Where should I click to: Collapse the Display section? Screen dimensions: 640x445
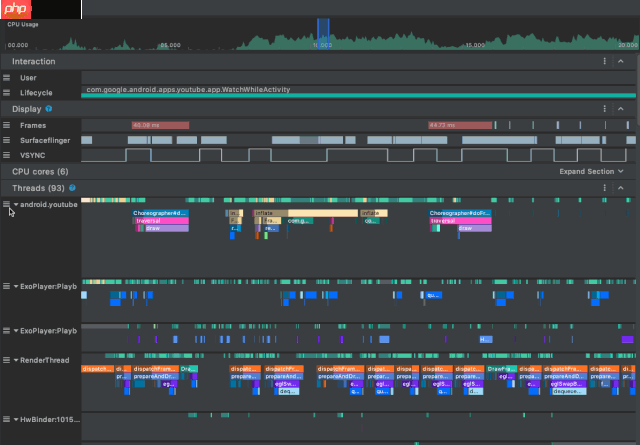pos(621,109)
